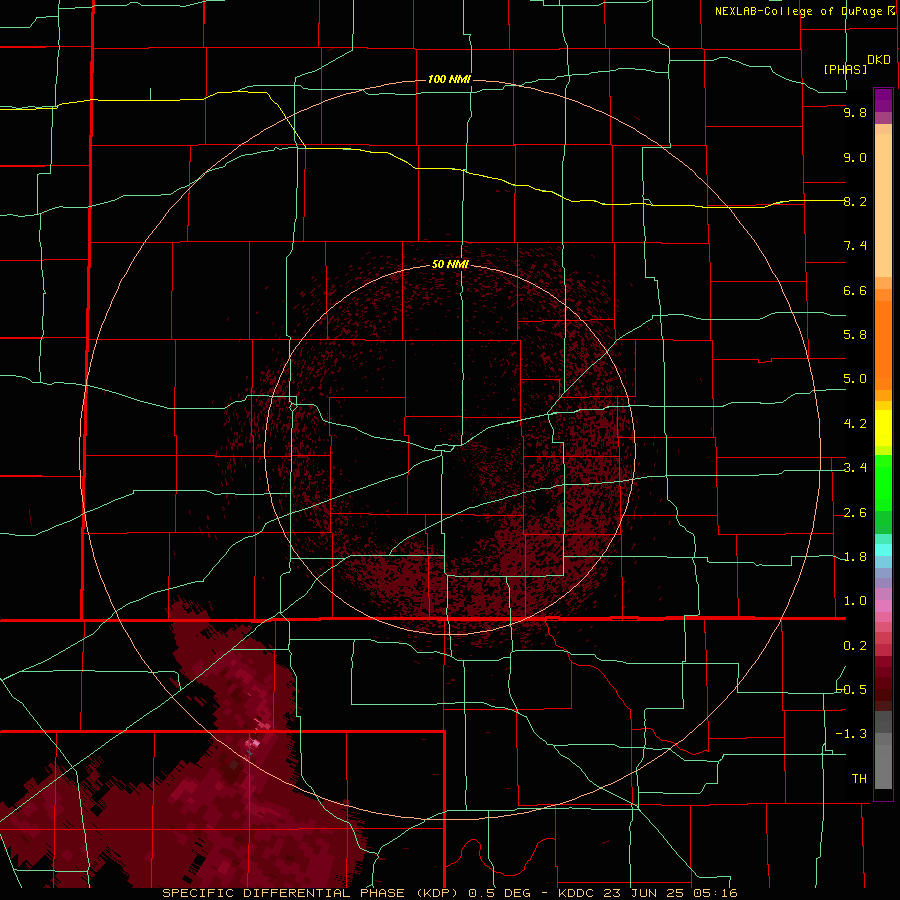
Task: Pick the purple top color bar segment
Action: point(883,100)
